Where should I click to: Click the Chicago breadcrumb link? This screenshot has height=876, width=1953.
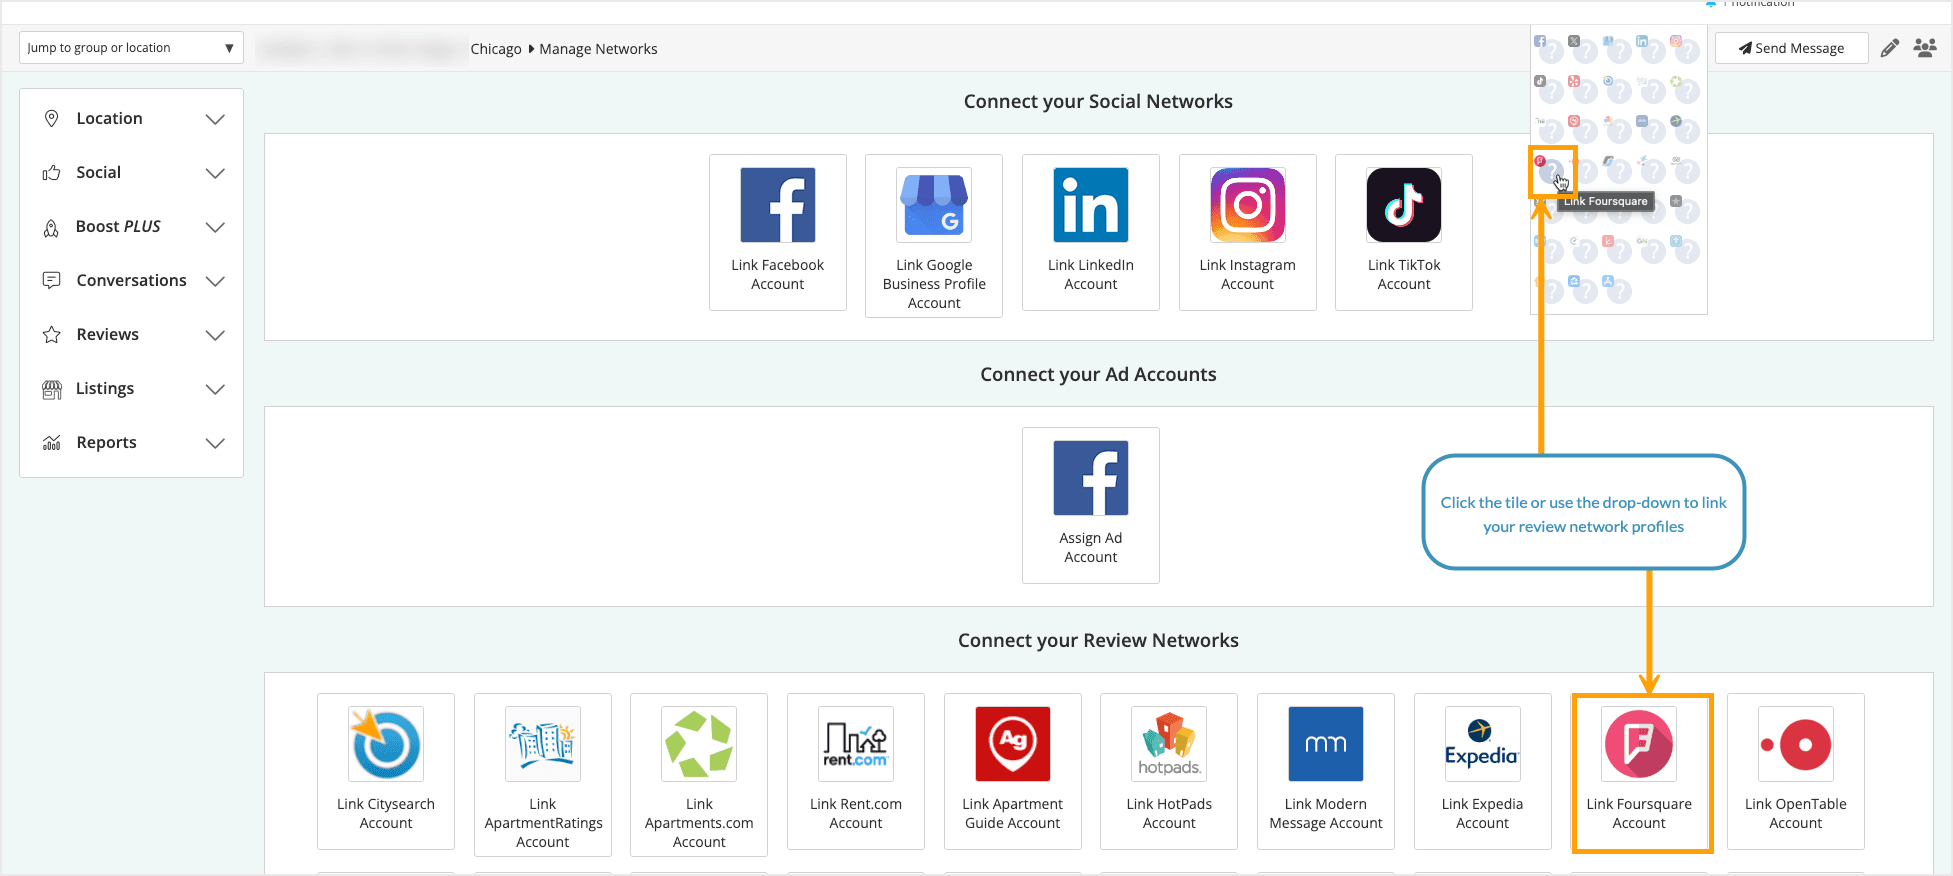pos(496,49)
